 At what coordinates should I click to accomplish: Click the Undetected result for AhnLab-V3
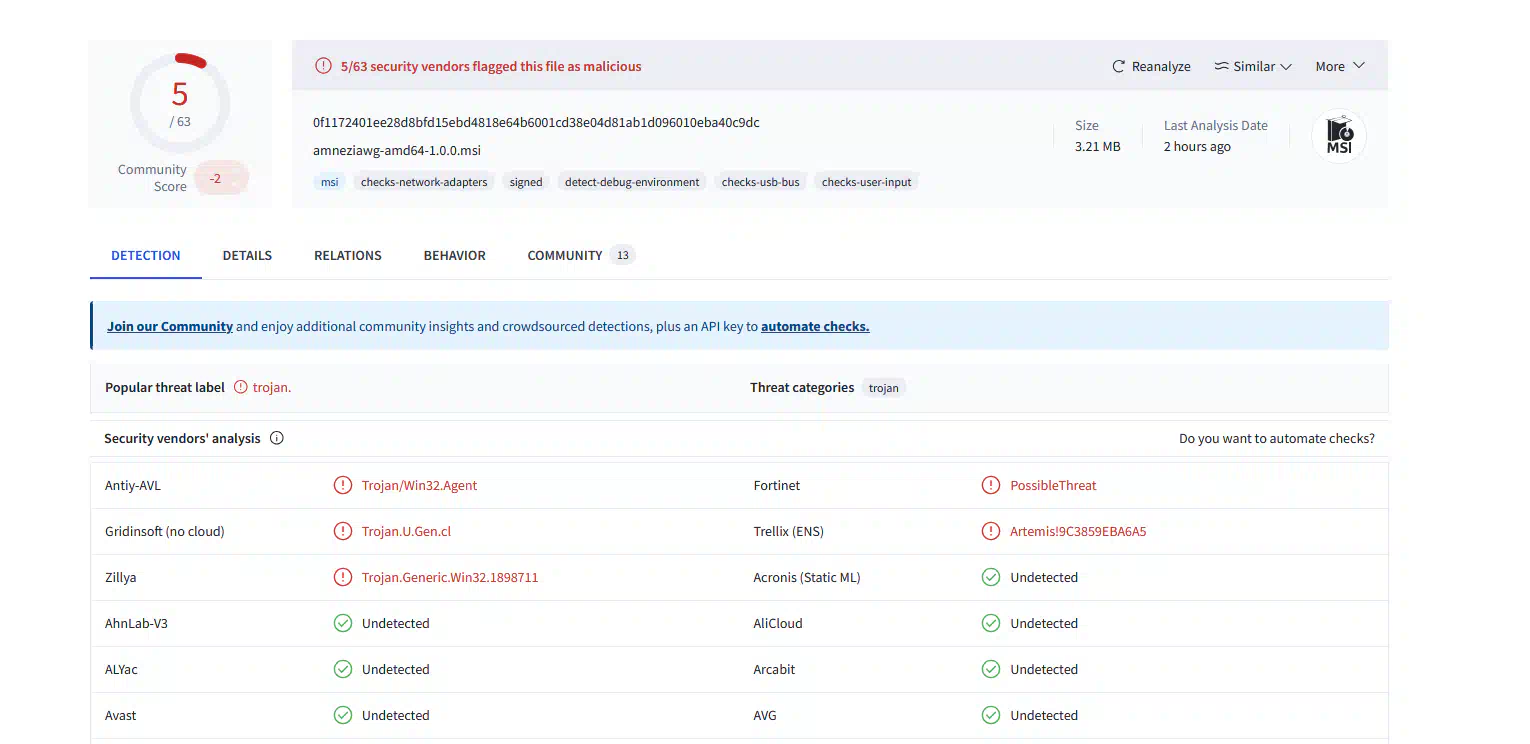[x=396, y=623]
